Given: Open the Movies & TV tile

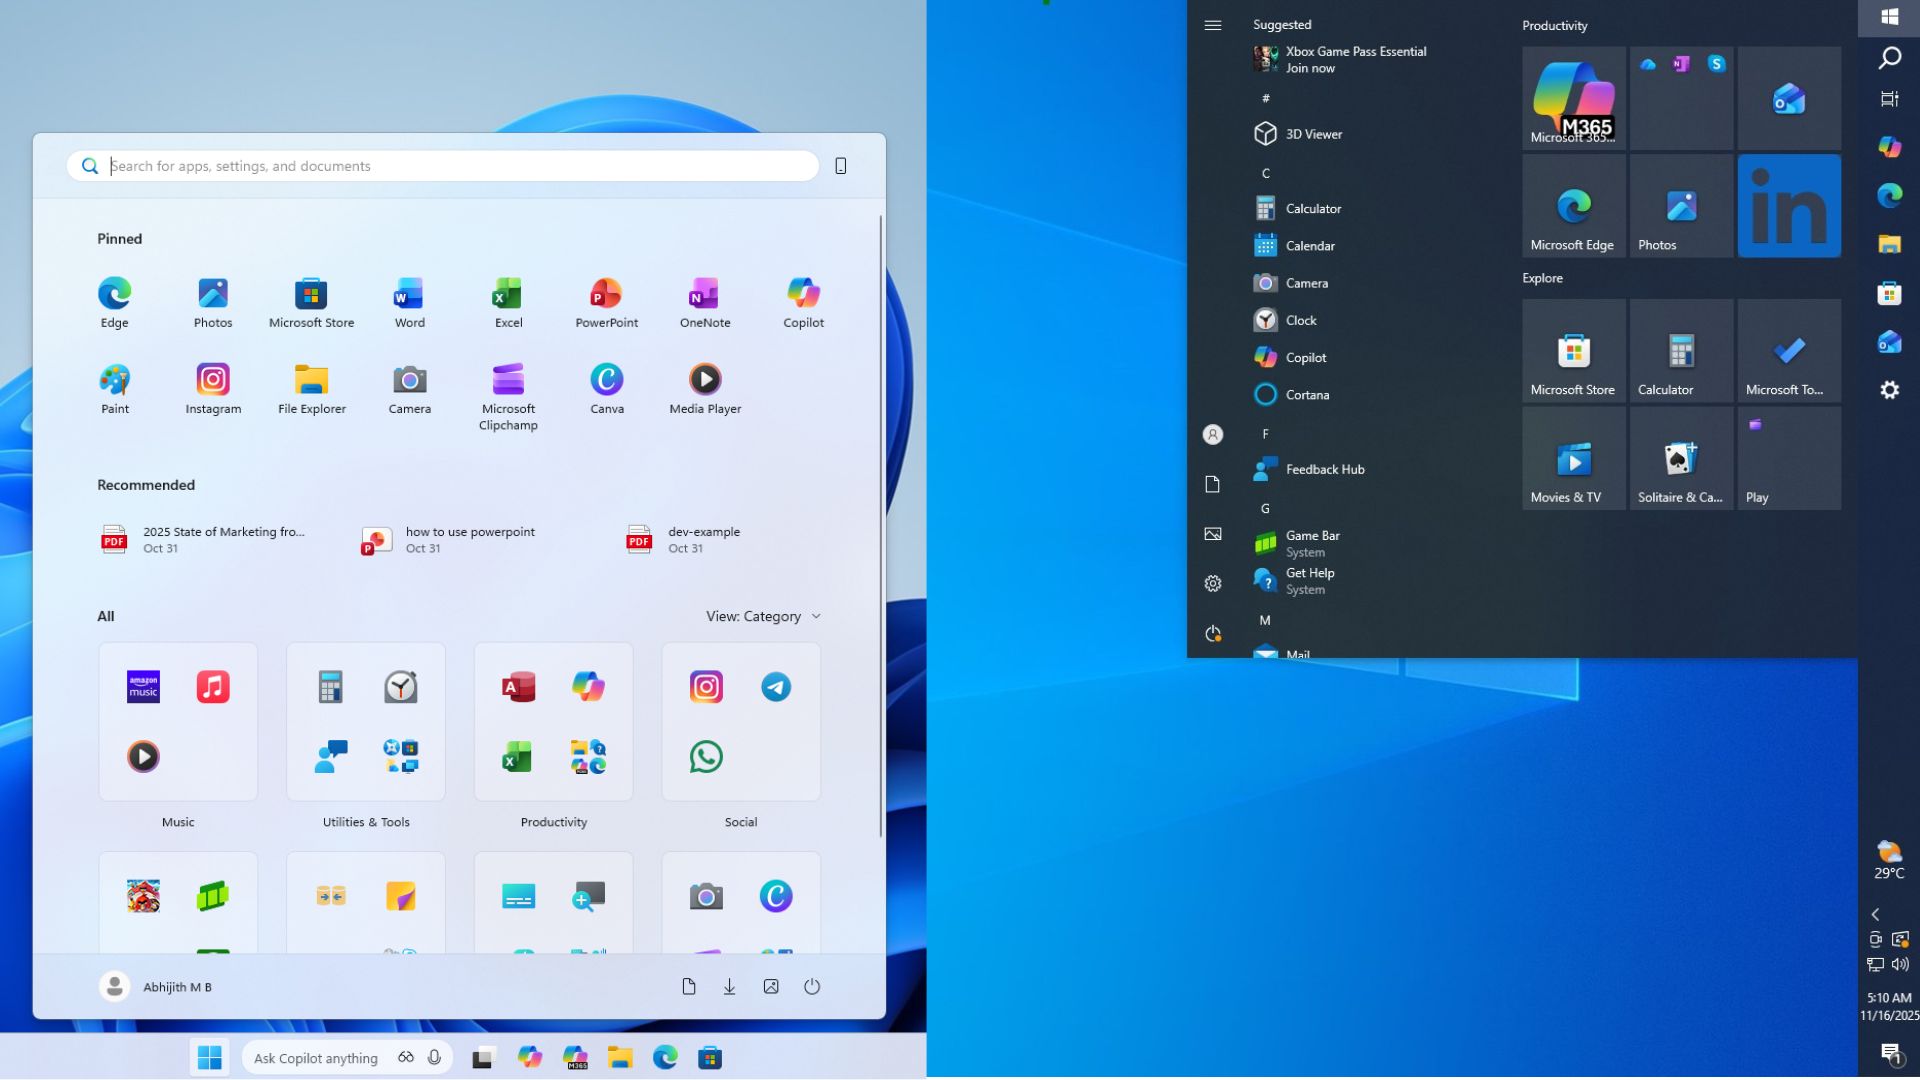Looking at the screenshot, I should (1573, 458).
